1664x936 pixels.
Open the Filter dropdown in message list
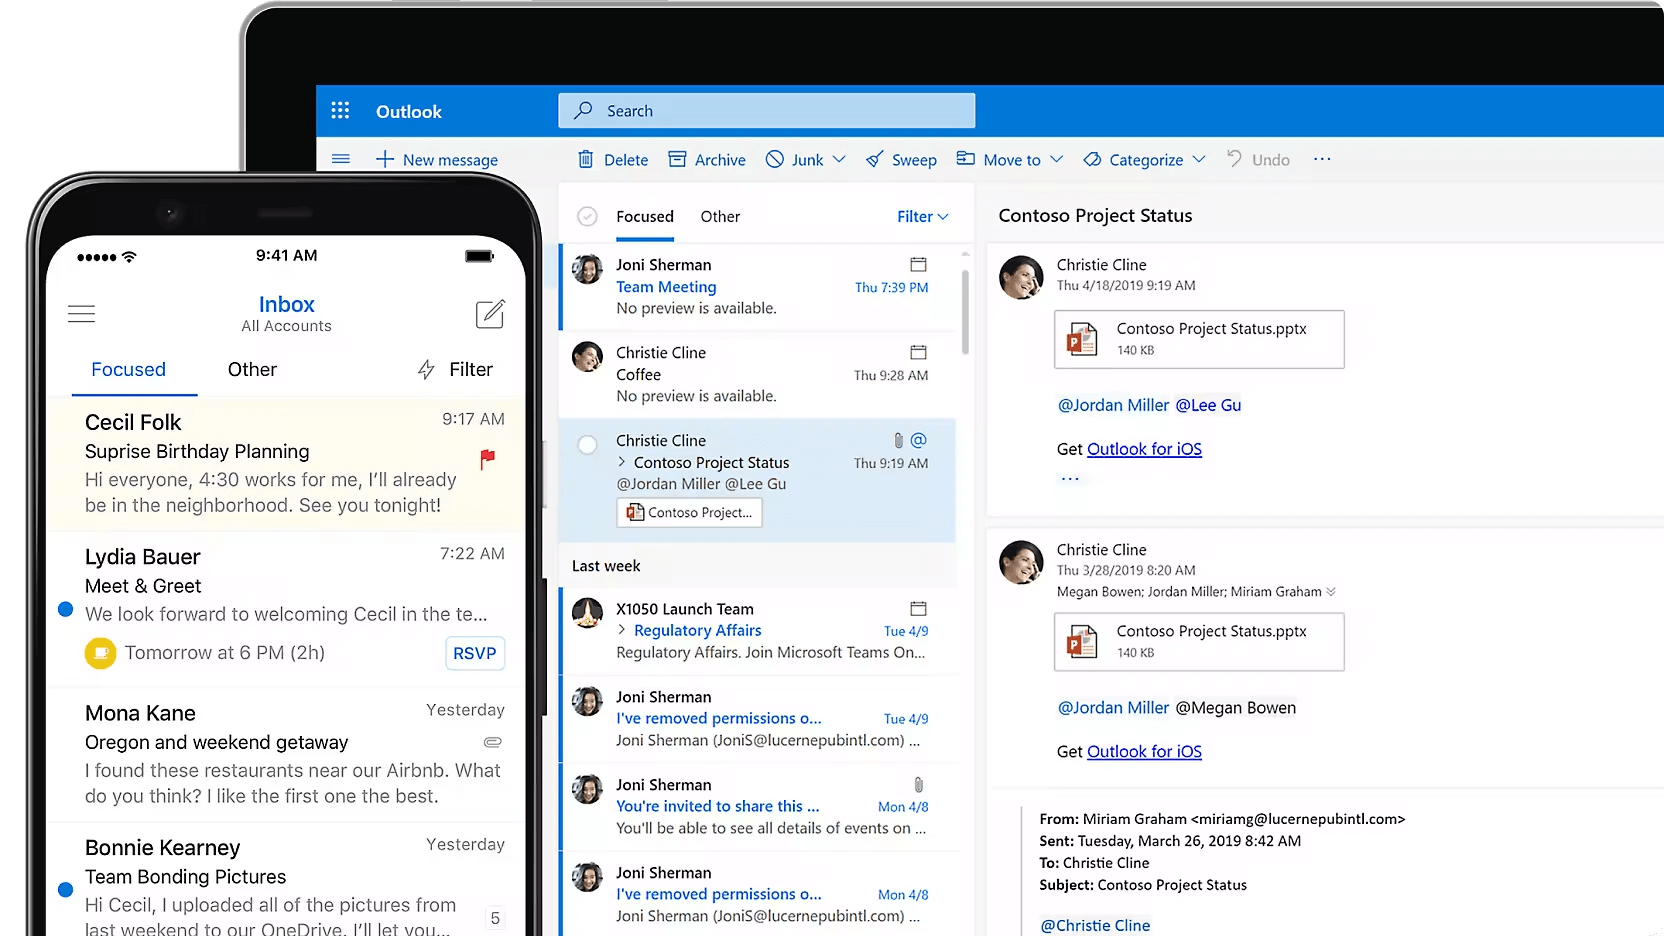click(922, 216)
